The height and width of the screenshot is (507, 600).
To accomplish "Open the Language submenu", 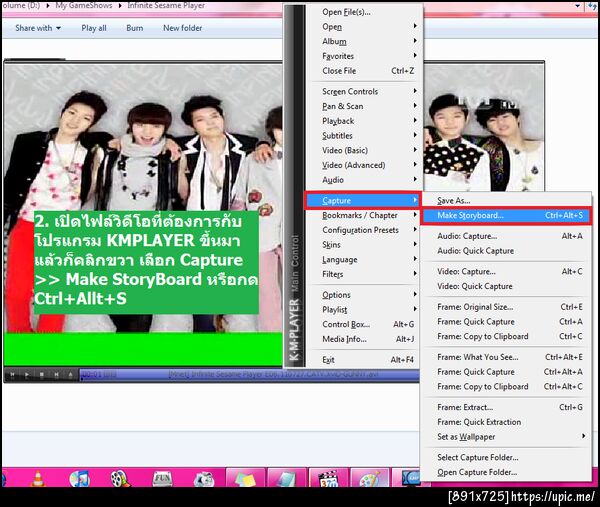I will tap(364, 259).
